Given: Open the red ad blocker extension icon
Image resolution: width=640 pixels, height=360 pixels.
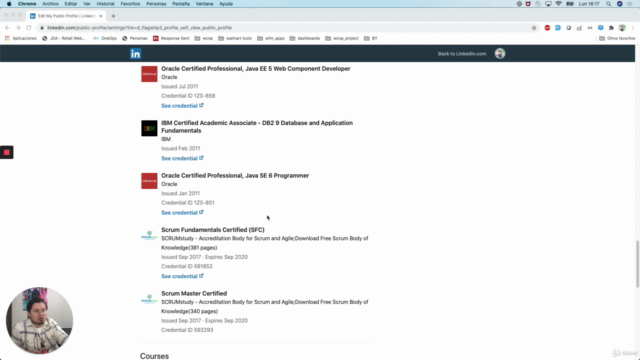Looking at the screenshot, I should pyautogui.click(x=547, y=28).
